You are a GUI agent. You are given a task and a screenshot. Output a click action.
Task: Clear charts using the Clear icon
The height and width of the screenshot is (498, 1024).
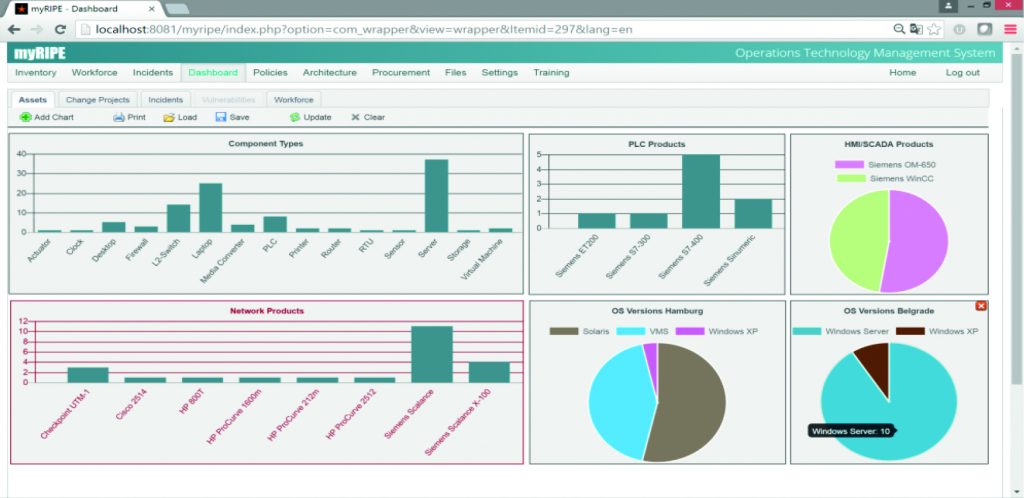tap(355, 117)
